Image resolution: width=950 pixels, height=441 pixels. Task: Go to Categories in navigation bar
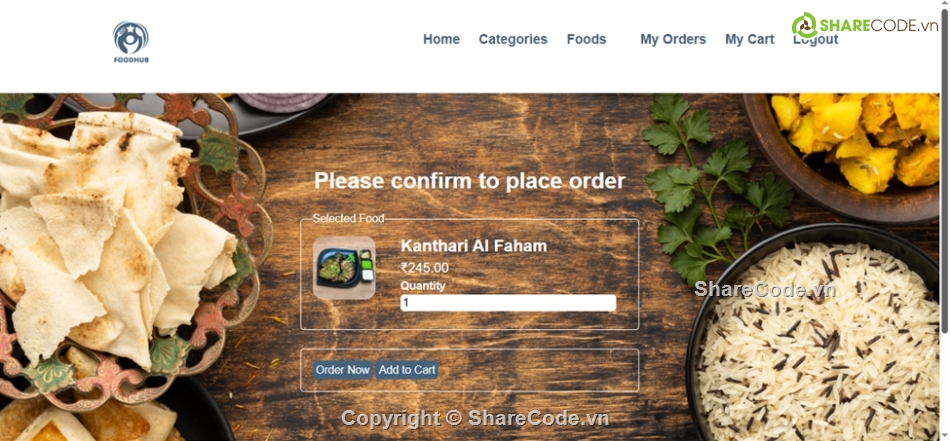513,39
